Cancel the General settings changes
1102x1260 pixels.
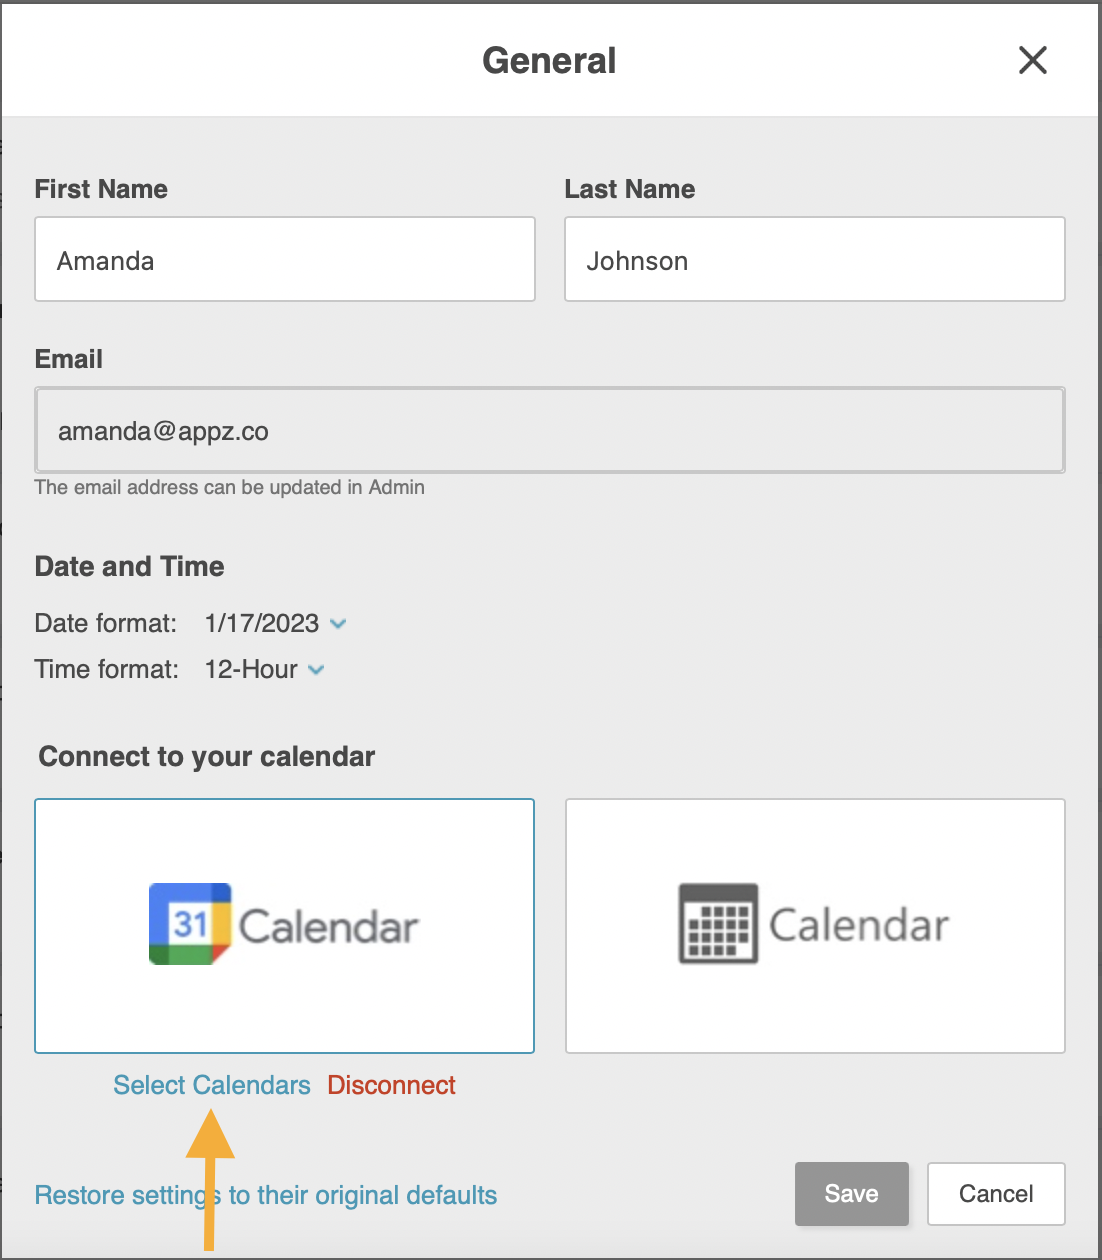point(995,1194)
